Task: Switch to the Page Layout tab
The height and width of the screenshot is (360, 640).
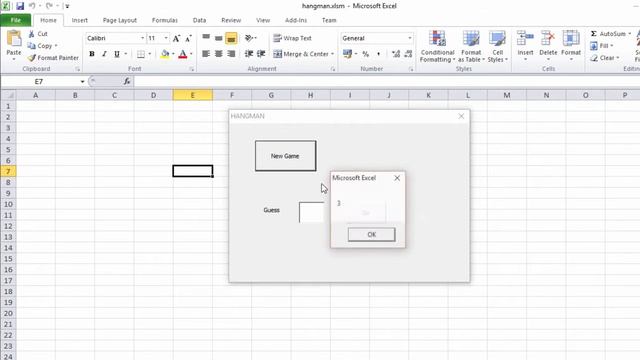Action: pos(120,20)
